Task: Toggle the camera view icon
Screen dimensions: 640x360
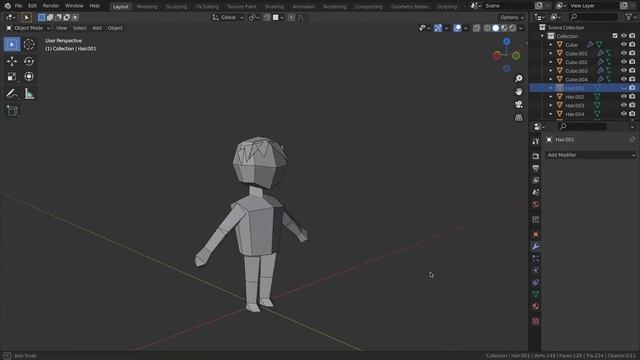Action: [519, 104]
